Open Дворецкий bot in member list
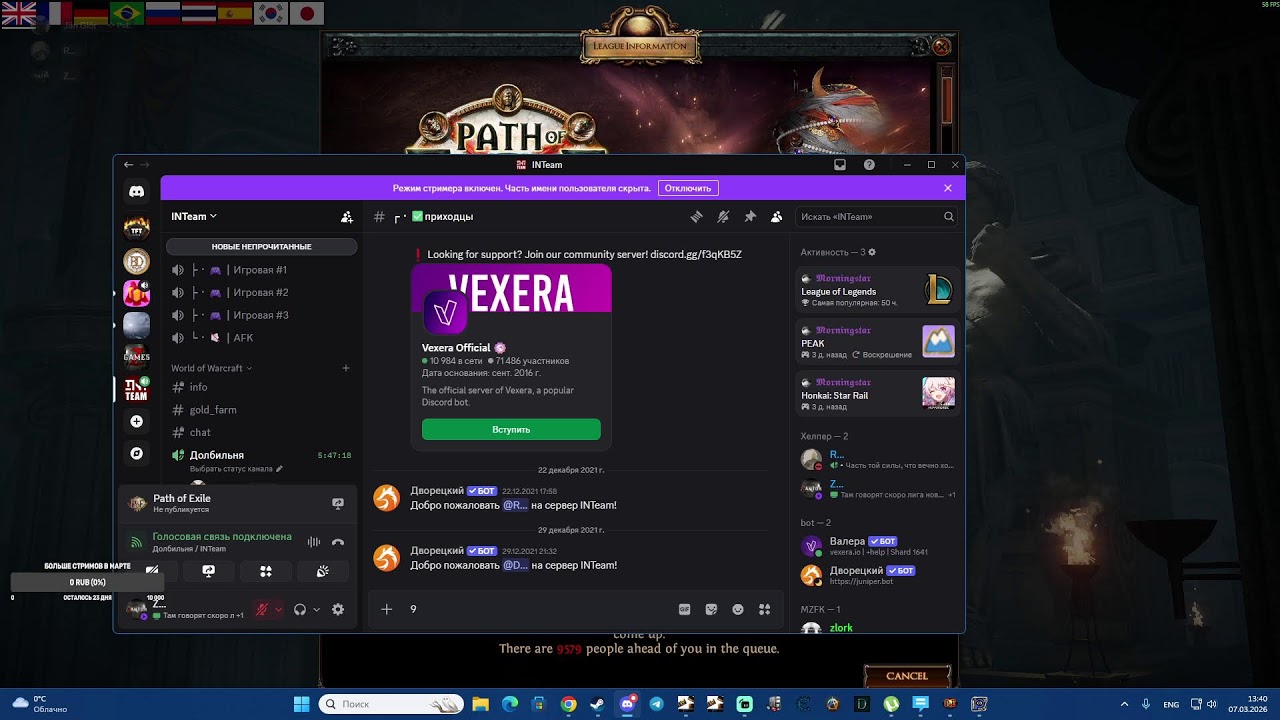Viewport: 1280px width, 720px height. coord(878,575)
